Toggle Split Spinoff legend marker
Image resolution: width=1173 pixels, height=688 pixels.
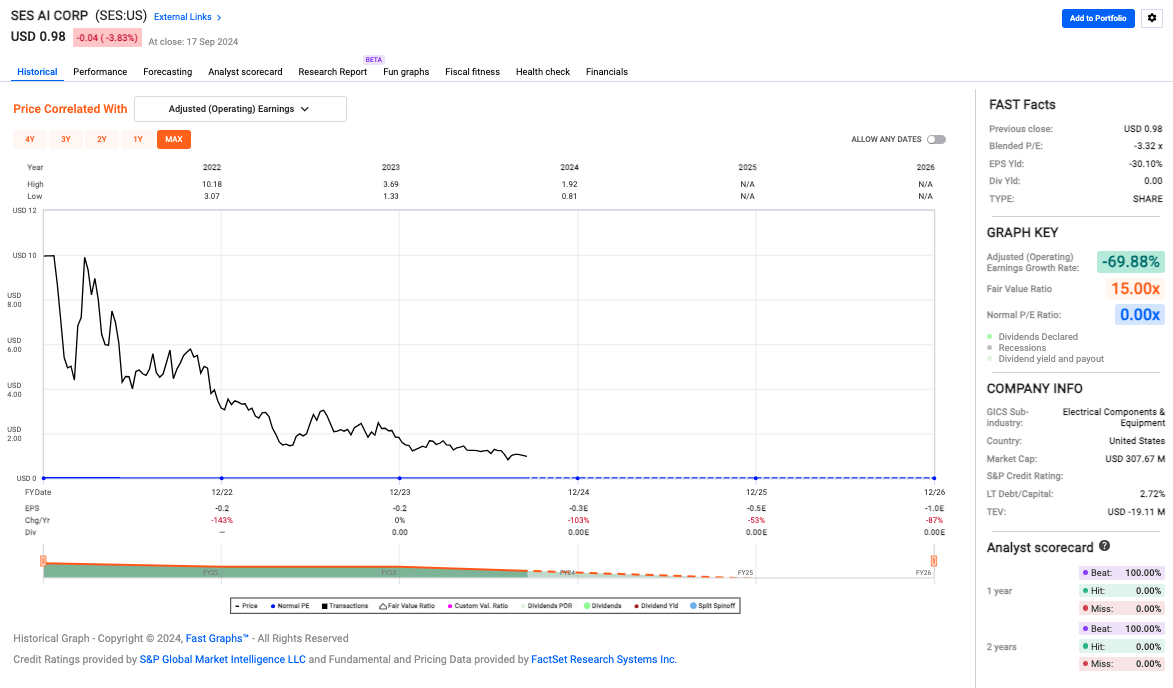(x=694, y=606)
